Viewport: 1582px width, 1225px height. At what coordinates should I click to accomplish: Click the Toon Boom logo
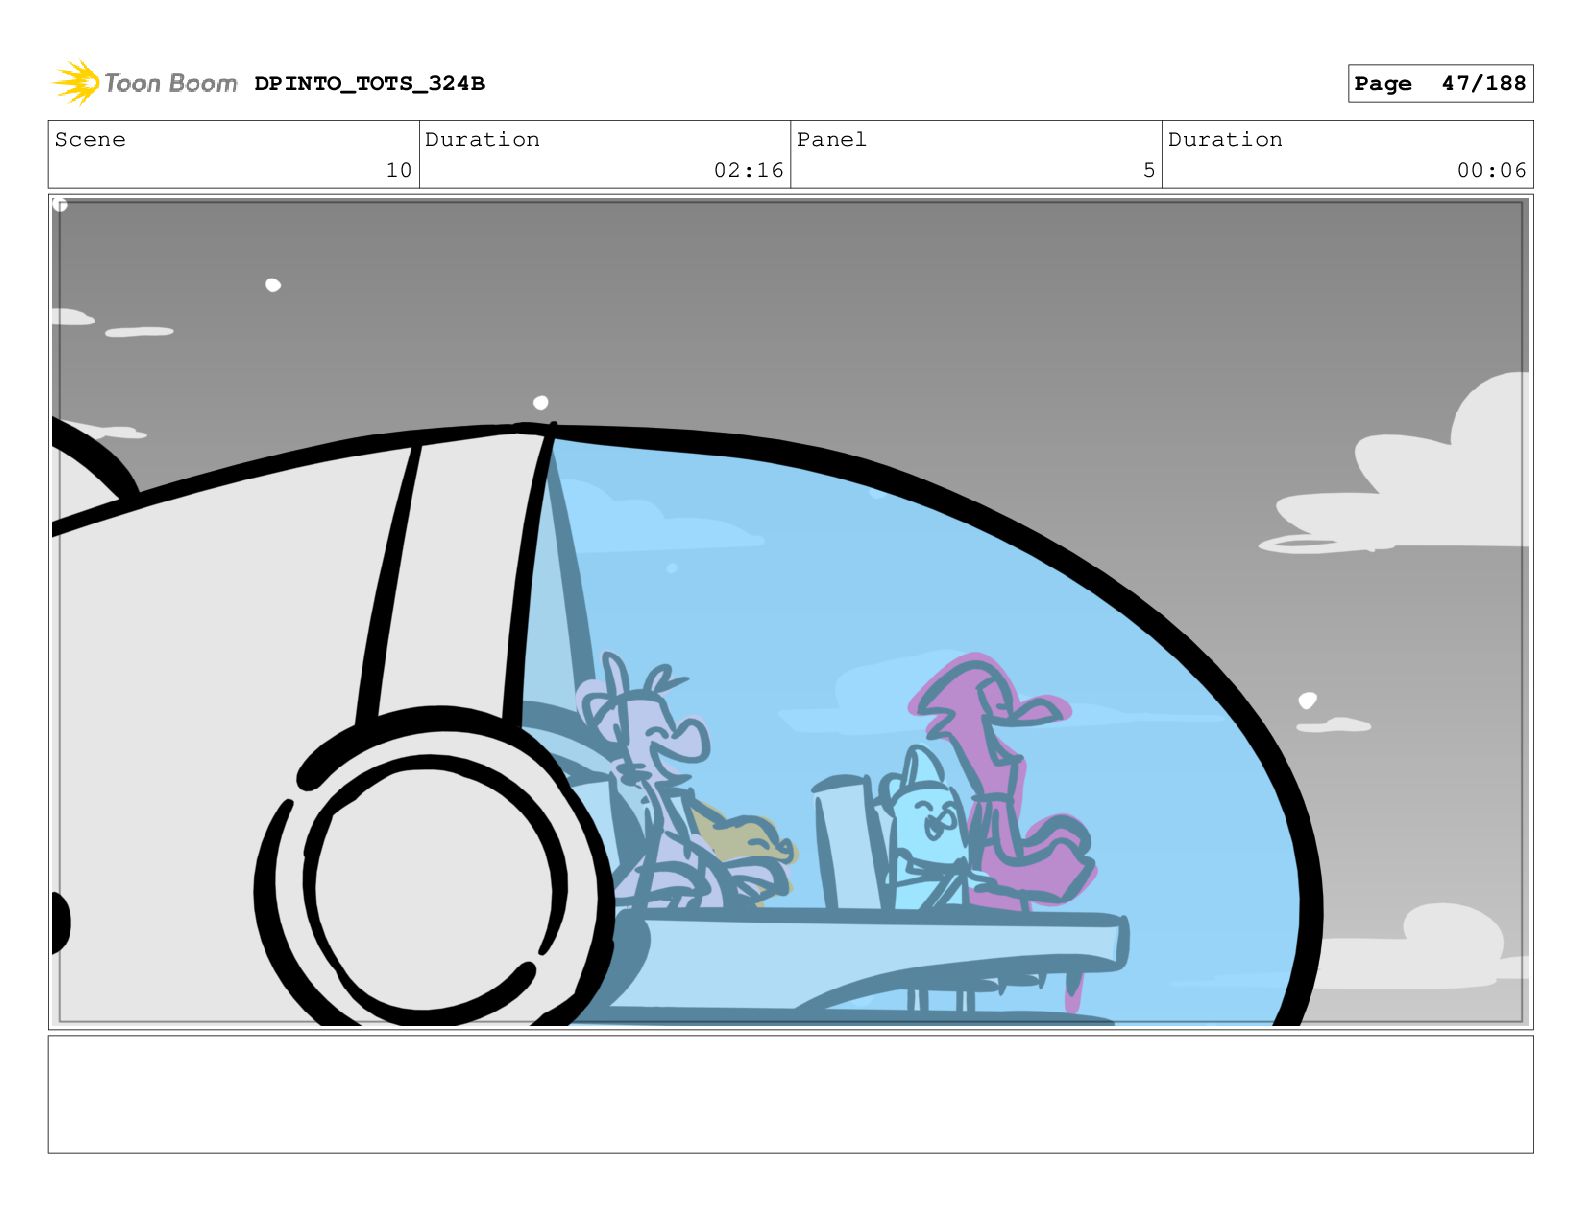(x=144, y=83)
